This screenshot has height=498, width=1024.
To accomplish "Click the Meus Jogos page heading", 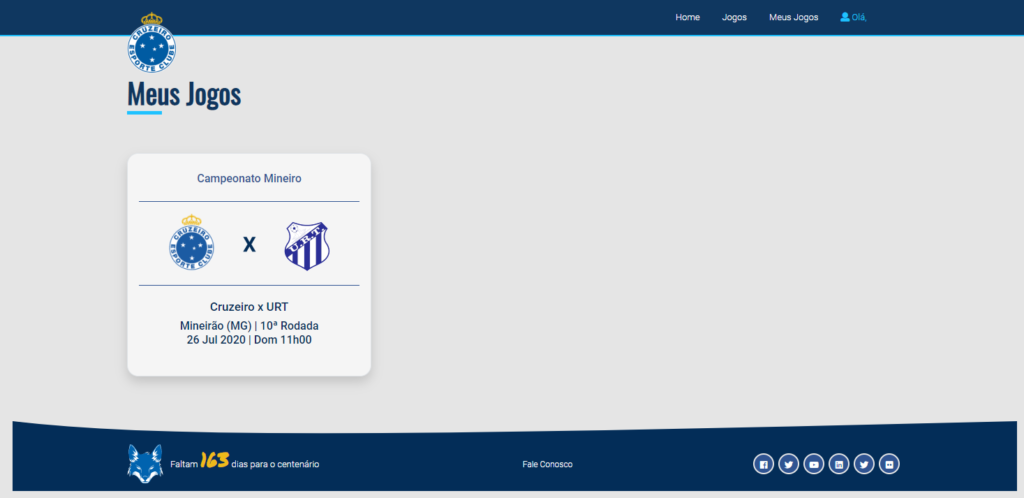I will click(184, 94).
